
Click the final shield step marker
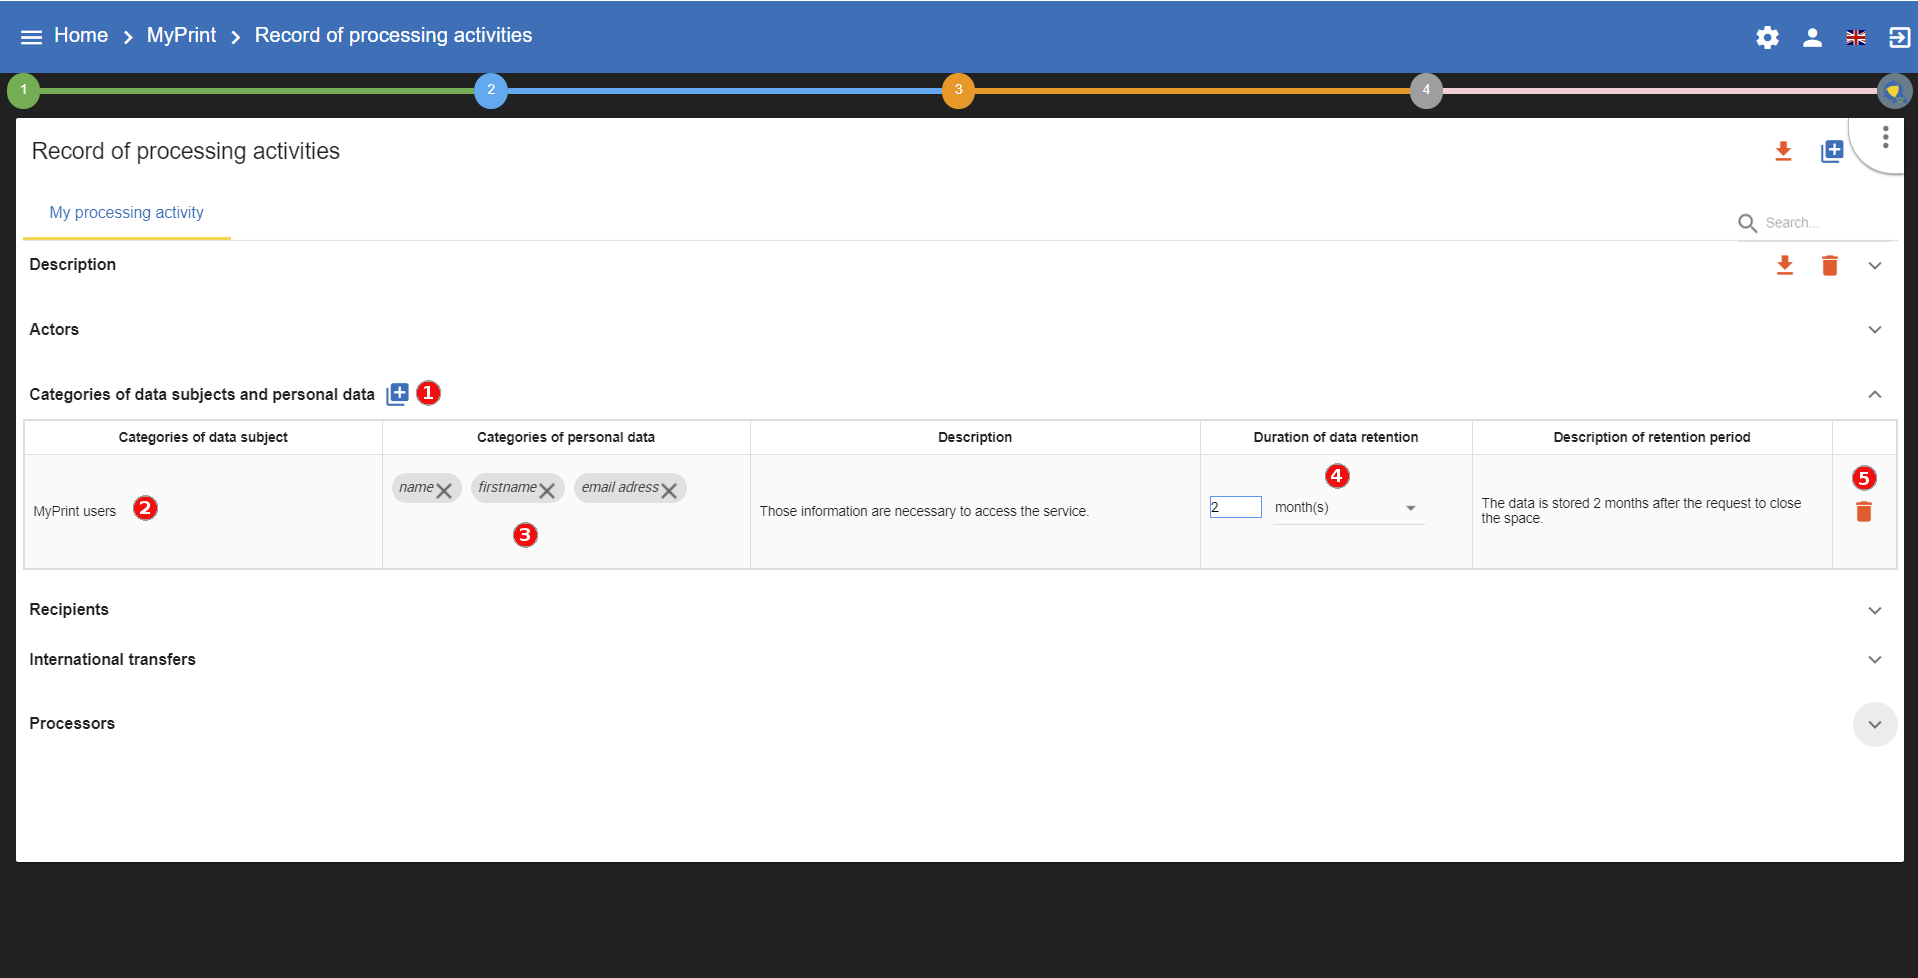(1894, 91)
